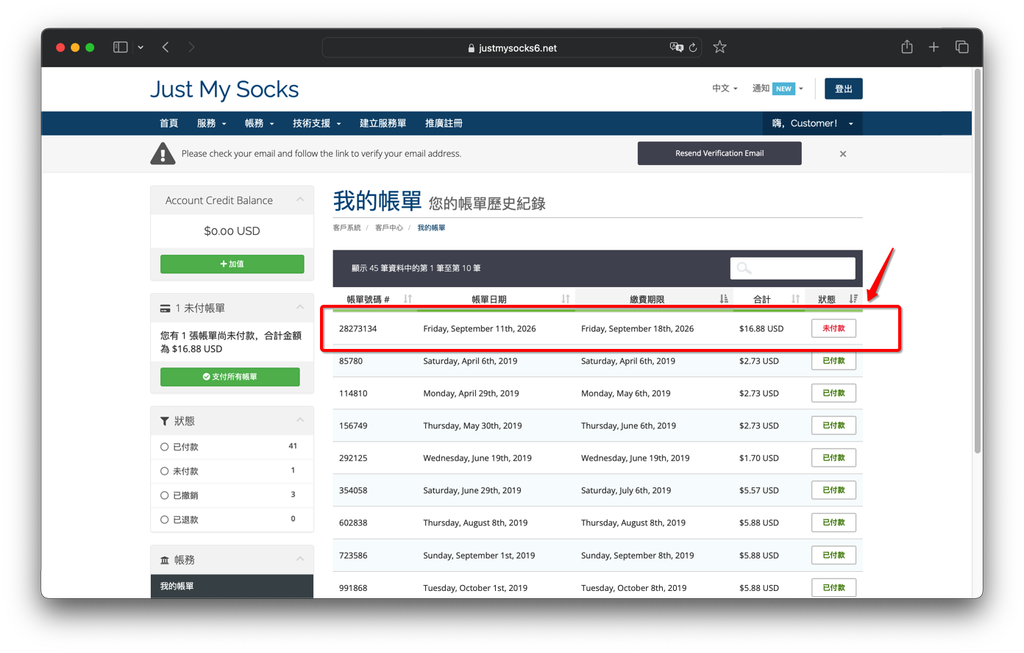
Task: Click credit card icon in 未付帳單 header
Action: tap(165, 308)
